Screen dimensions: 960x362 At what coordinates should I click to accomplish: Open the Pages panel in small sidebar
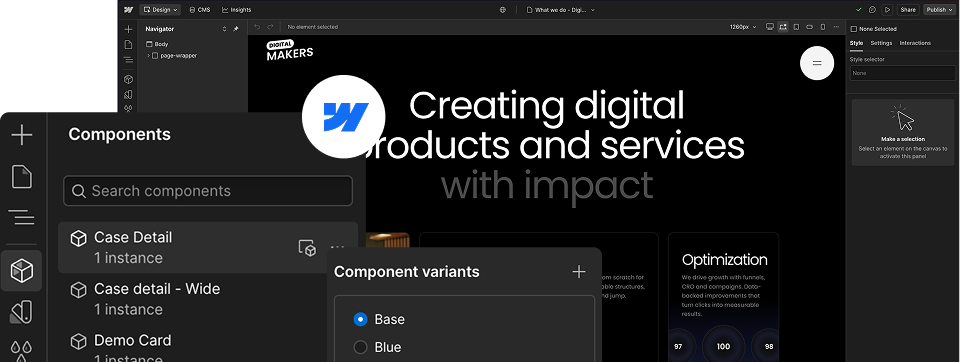(x=128, y=45)
